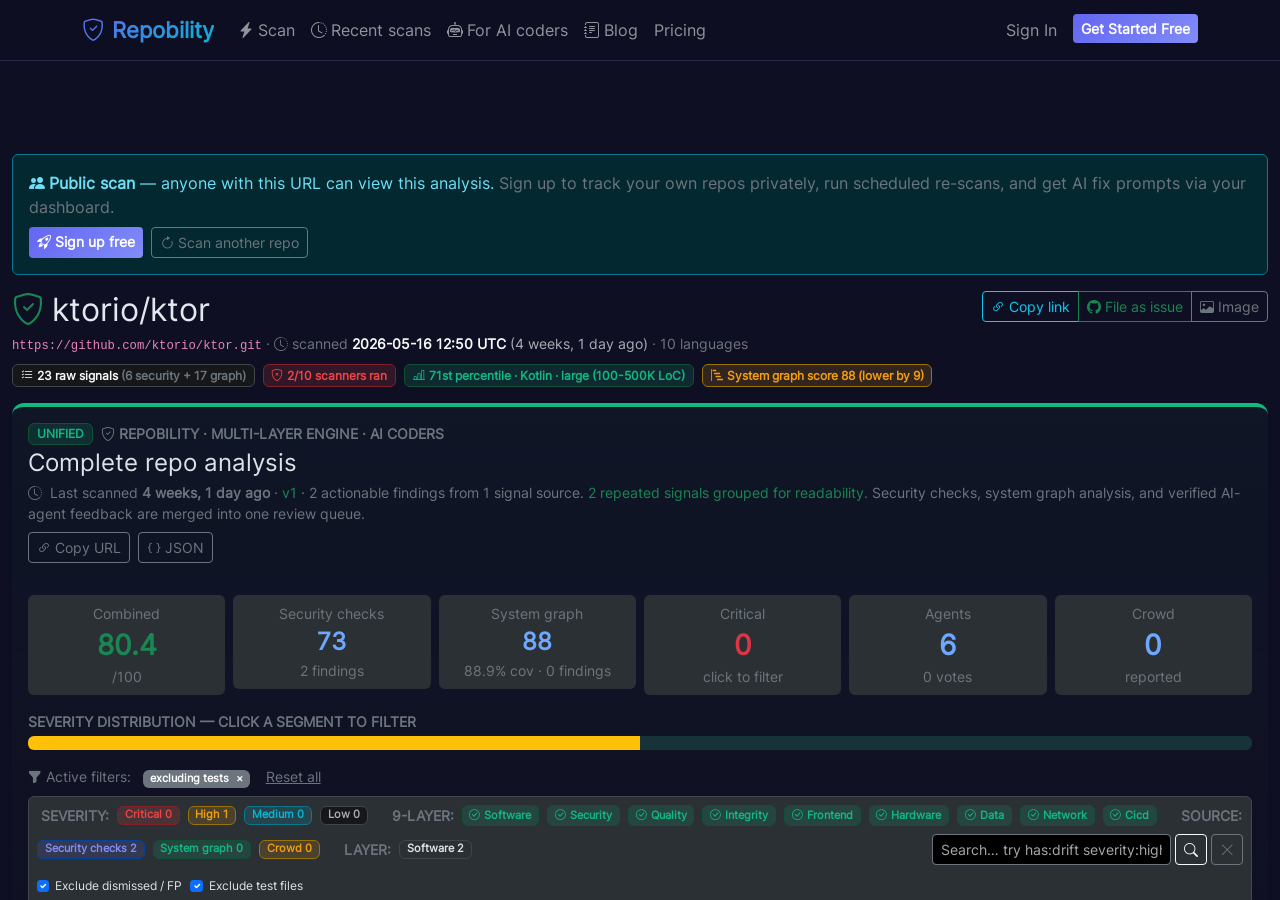Click the yellow segment of severity distribution bar

point(334,743)
